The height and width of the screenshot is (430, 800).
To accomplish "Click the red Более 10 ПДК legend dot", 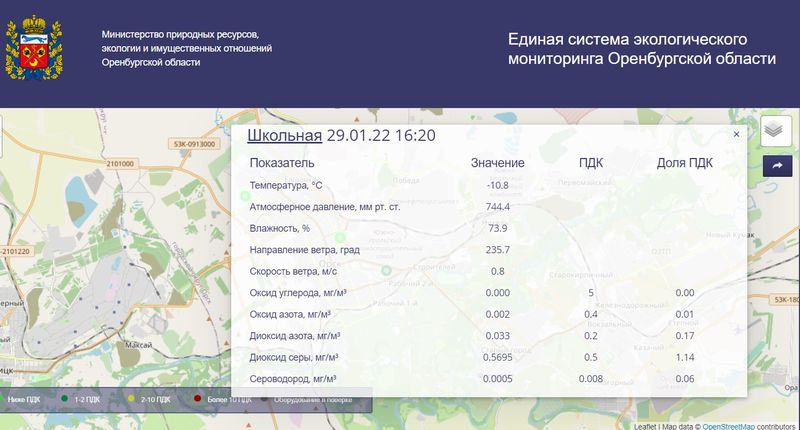I will 197,398.
